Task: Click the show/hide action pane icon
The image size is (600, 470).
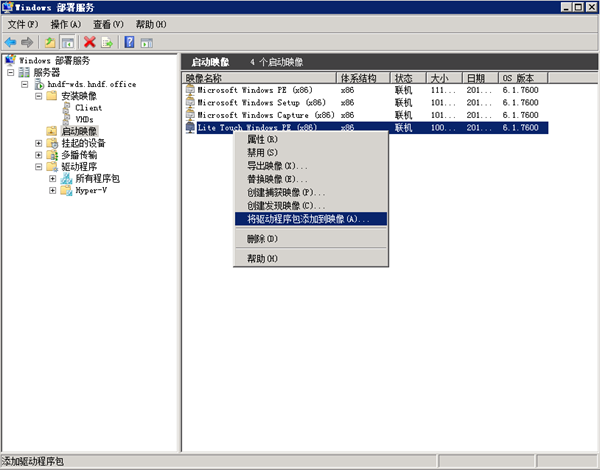Action: click(x=147, y=43)
